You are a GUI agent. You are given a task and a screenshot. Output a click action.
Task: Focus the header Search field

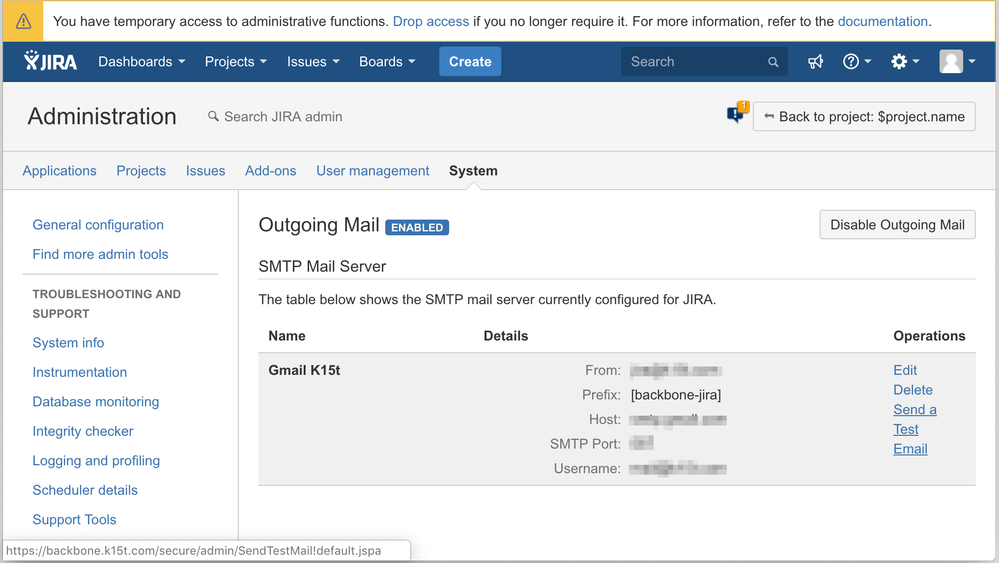[704, 62]
